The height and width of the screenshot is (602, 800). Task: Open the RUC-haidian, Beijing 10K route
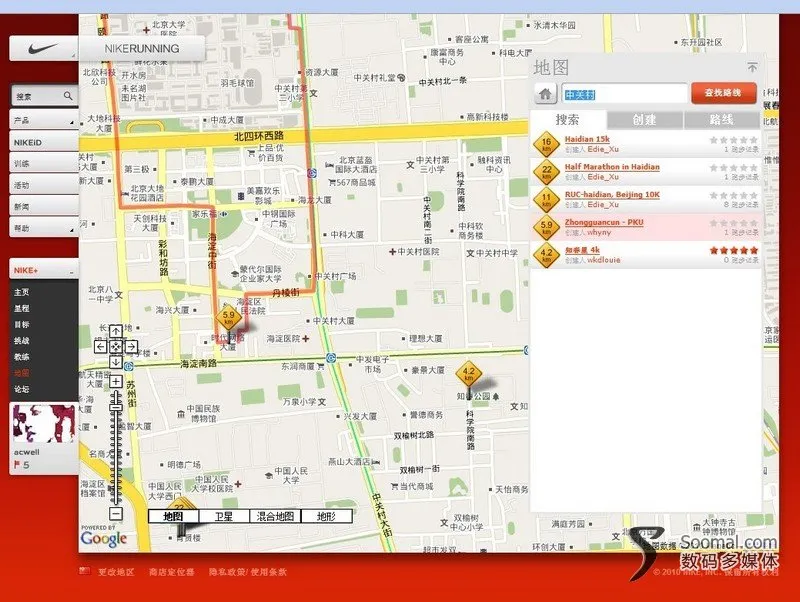click(612, 194)
